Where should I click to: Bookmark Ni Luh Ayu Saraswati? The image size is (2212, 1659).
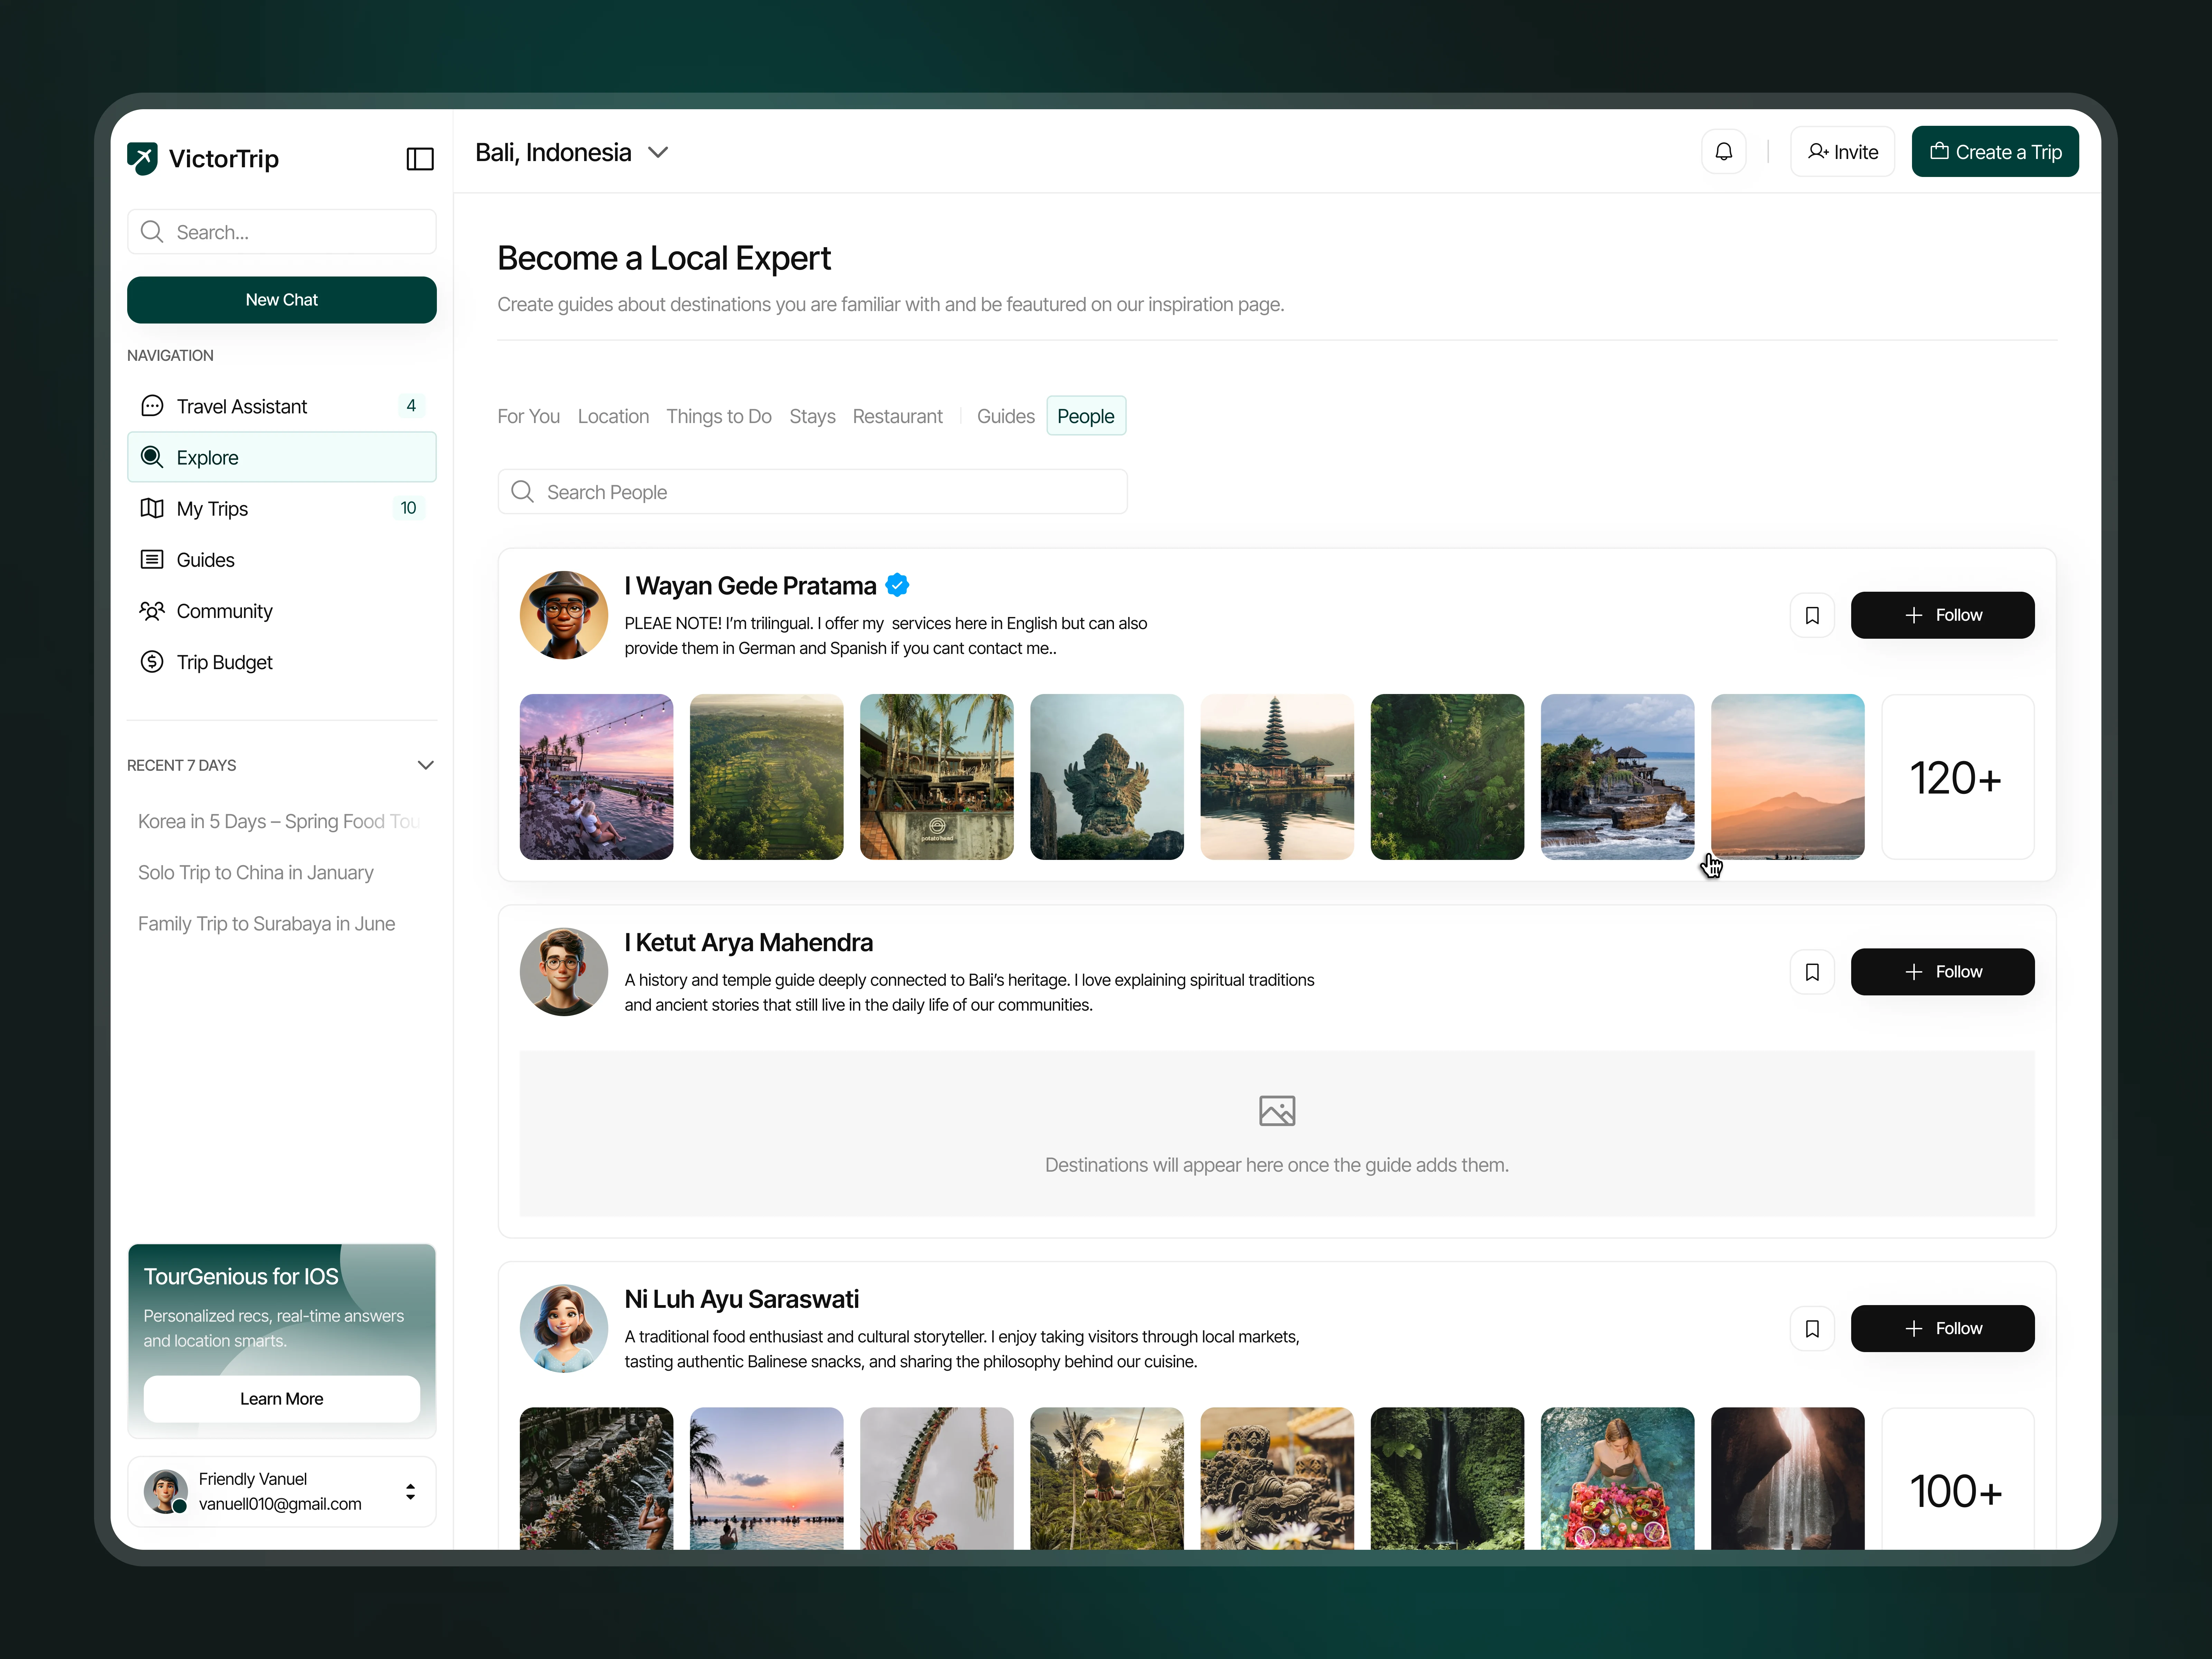point(1812,1329)
